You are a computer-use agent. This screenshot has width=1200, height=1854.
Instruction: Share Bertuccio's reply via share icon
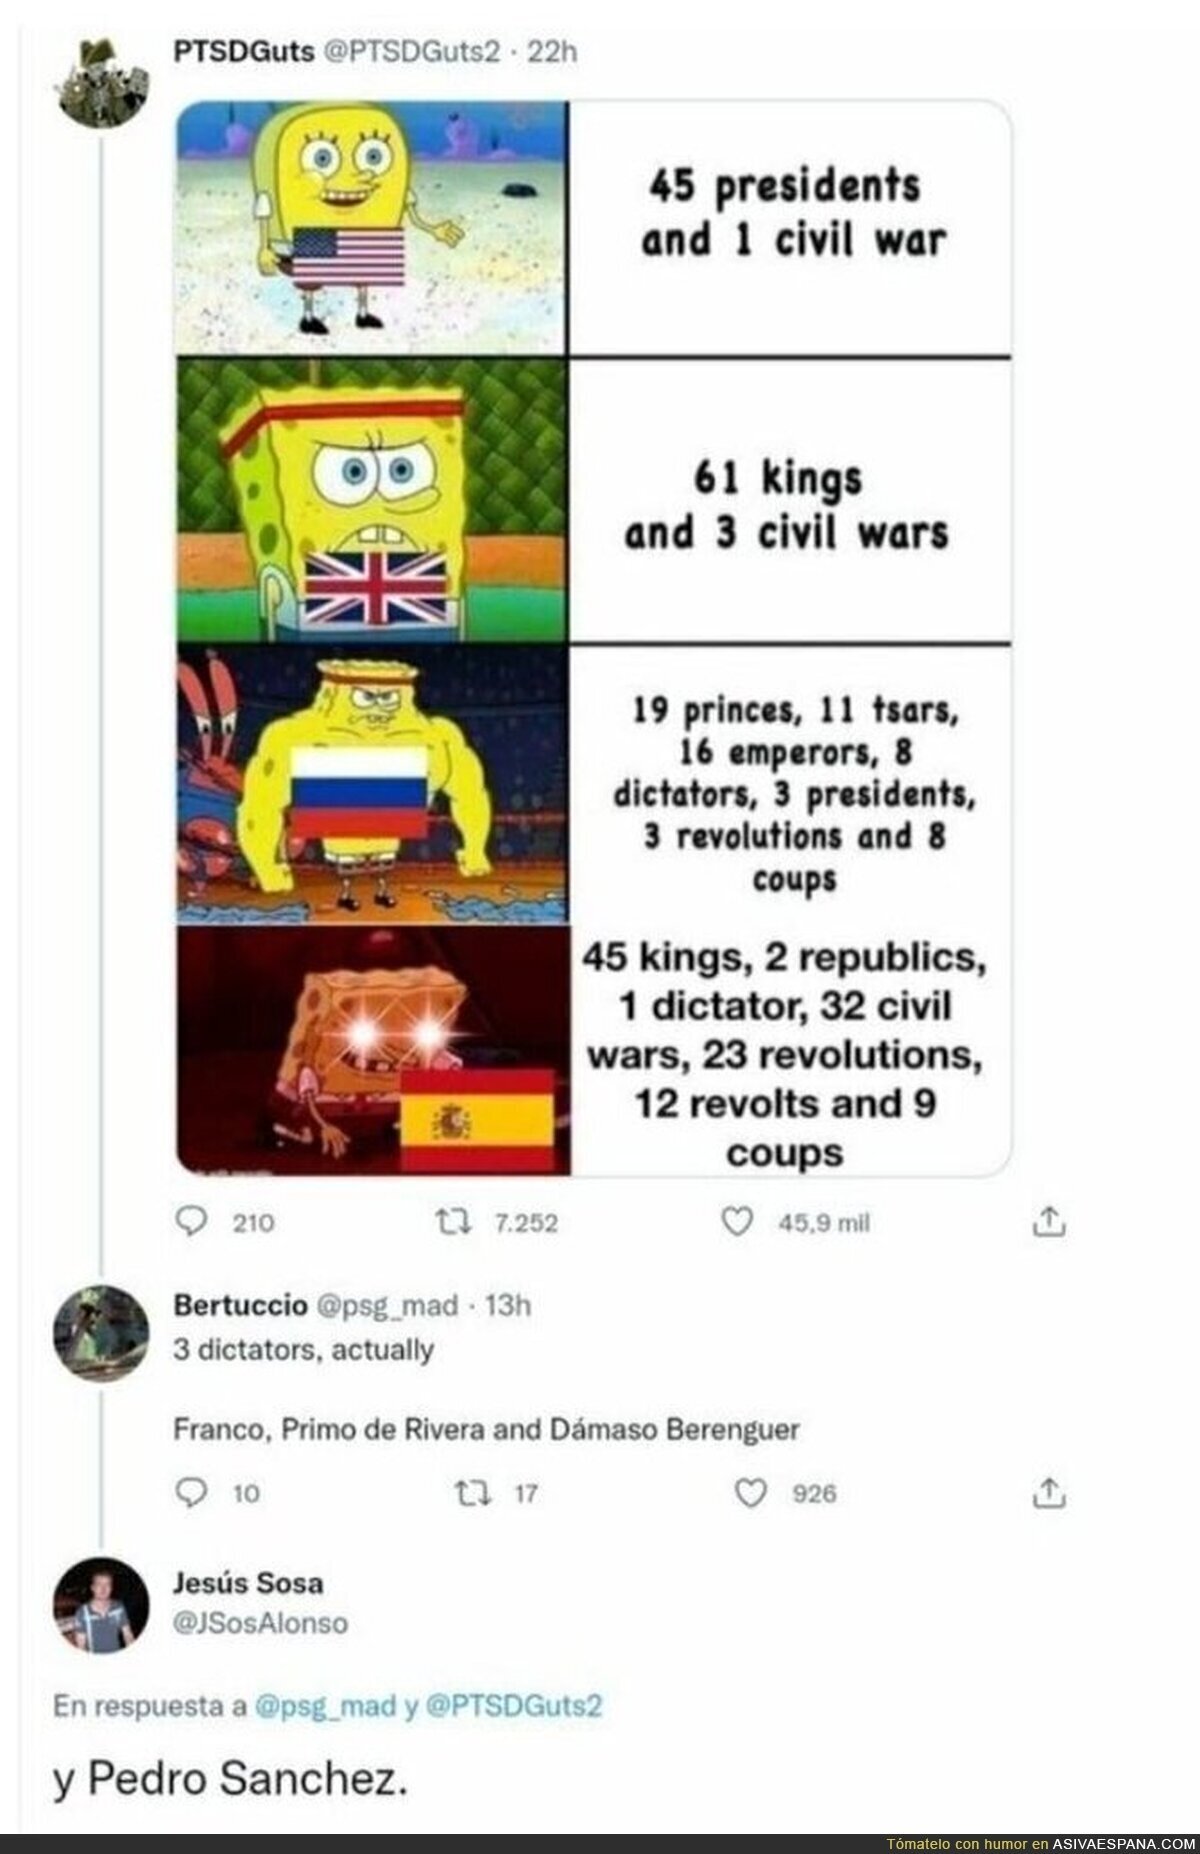(x=1048, y=1492)
